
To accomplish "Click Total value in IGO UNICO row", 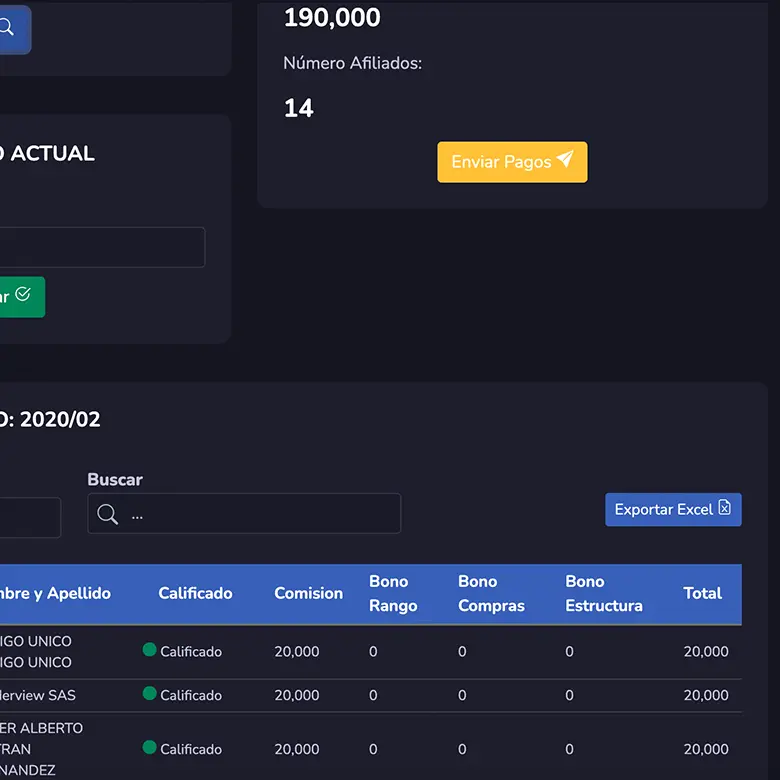I will coord(706,652).
